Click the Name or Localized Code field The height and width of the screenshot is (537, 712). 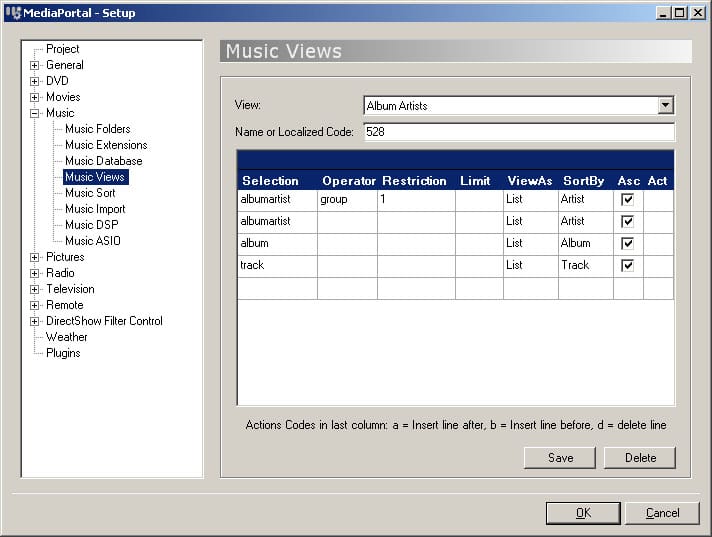pos(519,132)
